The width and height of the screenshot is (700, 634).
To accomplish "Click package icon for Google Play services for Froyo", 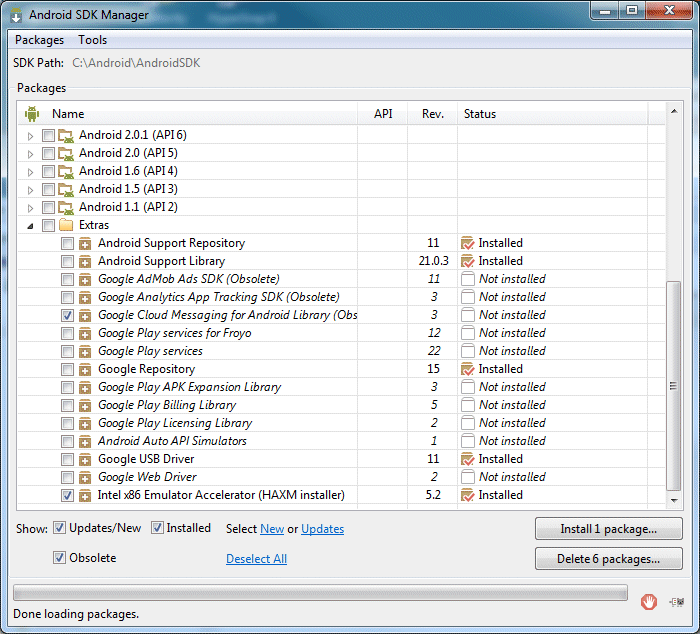I will coord(85,334).
